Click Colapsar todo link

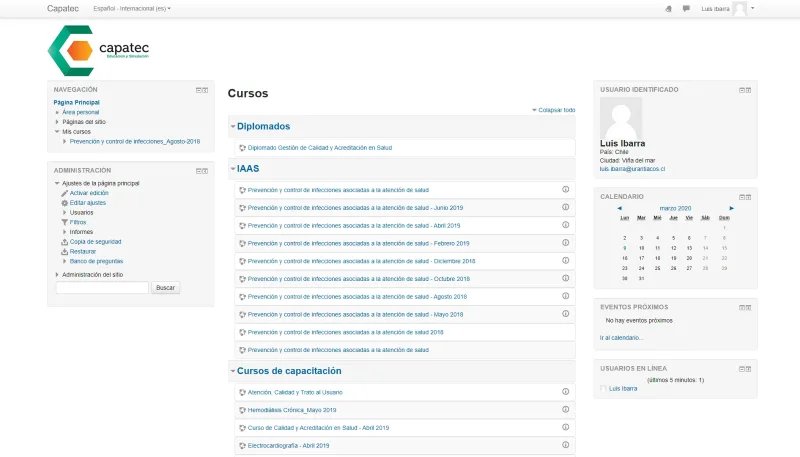click(x=557, y=110)
